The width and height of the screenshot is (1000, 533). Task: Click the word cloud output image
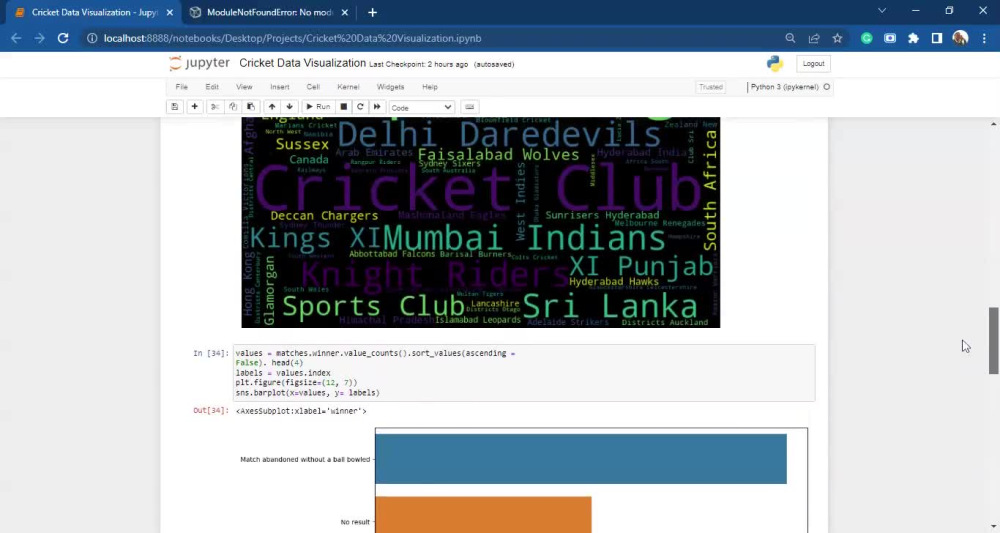[480, 222]
